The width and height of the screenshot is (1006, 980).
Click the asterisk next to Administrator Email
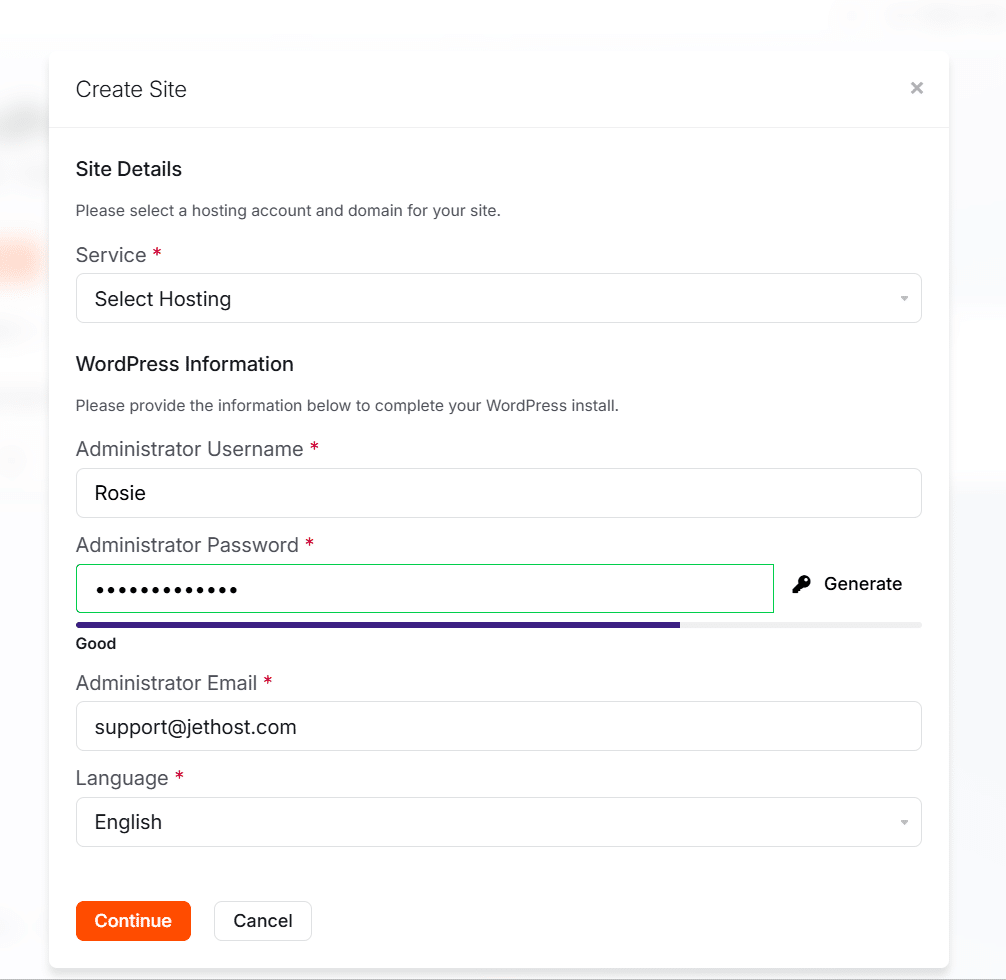[267, 681]
